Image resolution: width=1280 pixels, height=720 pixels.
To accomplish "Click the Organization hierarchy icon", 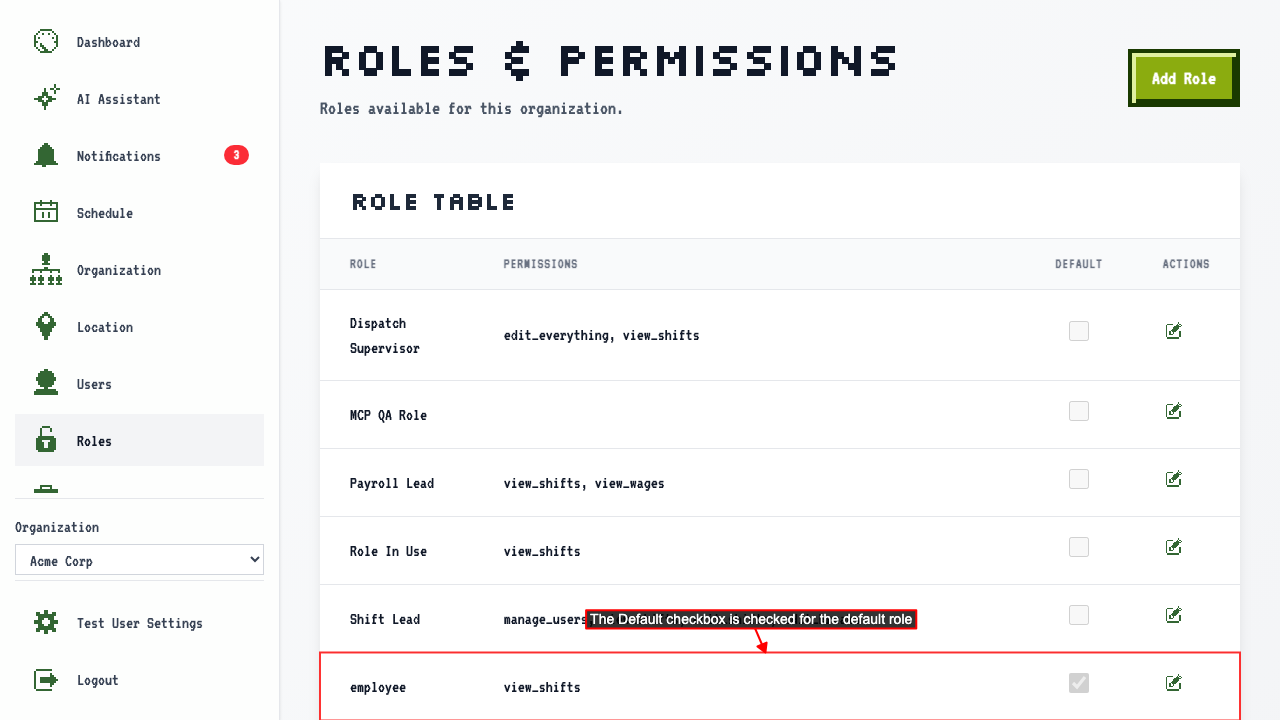I will (46, 269).
